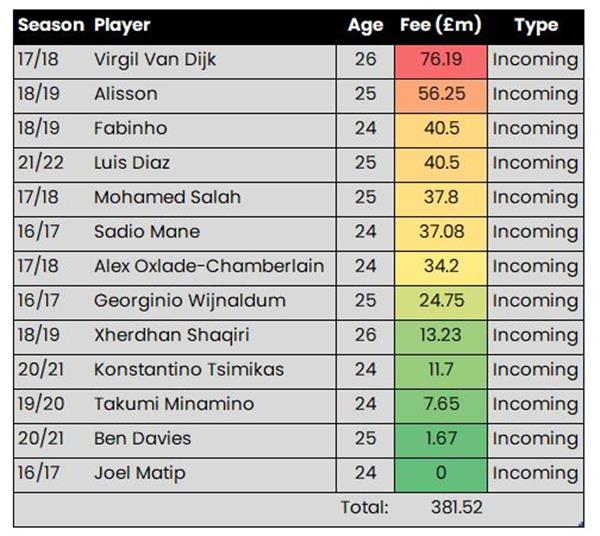This screenshot has height=536, width=600.
Task: Click the Type column header
Action: click(534, 26)
